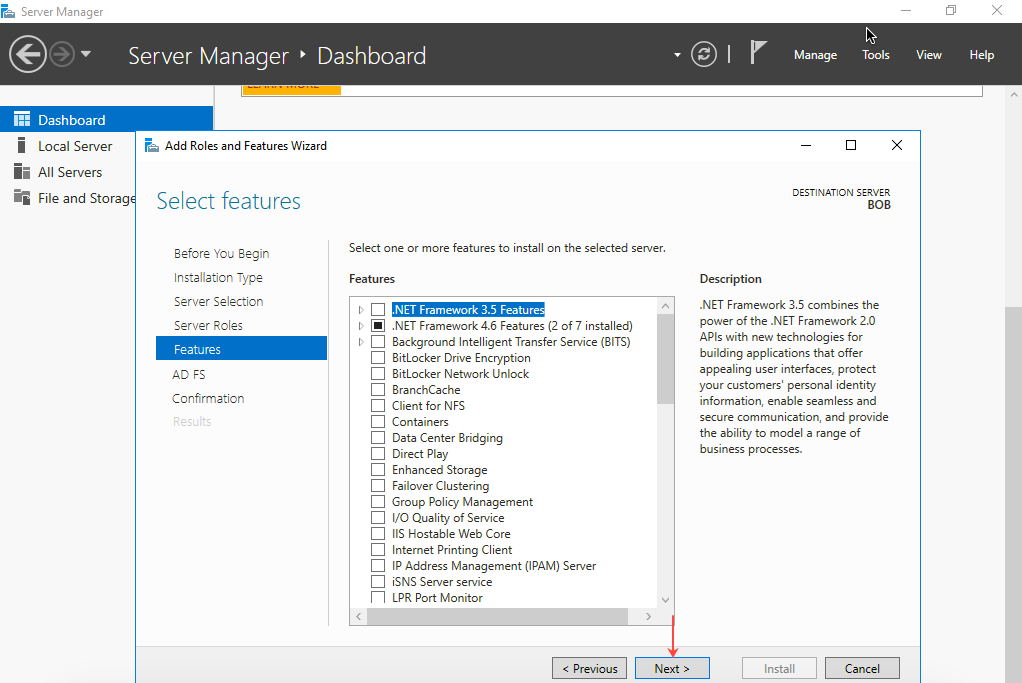
Task: Click the Server Manager title bar app icon
Action: pos(8,11)
